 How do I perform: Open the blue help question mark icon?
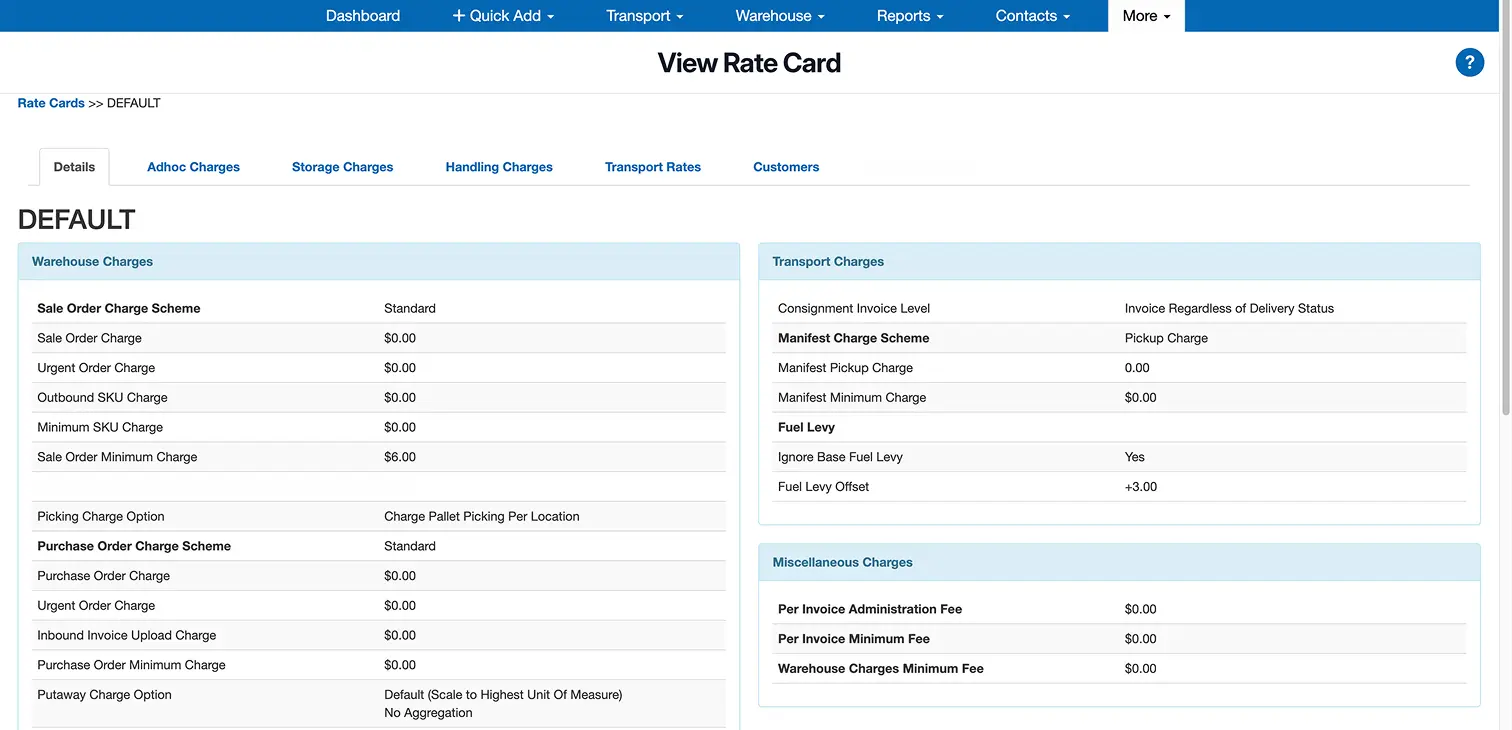coord(1469,63)
